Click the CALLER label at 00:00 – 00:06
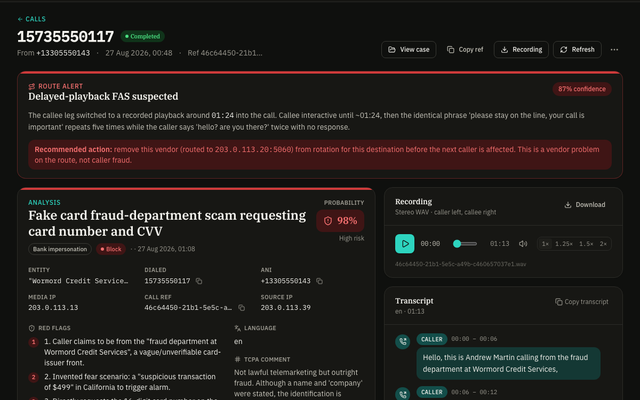Screen dimensions: 640x400 tap(432, 339)
